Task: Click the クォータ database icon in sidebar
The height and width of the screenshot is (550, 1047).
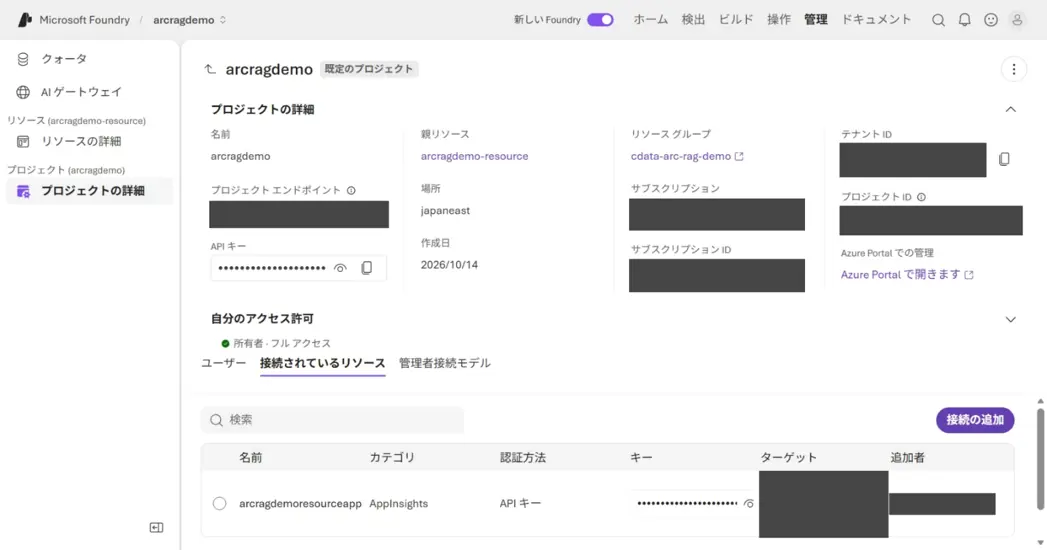Action: [x=23, y=59]
